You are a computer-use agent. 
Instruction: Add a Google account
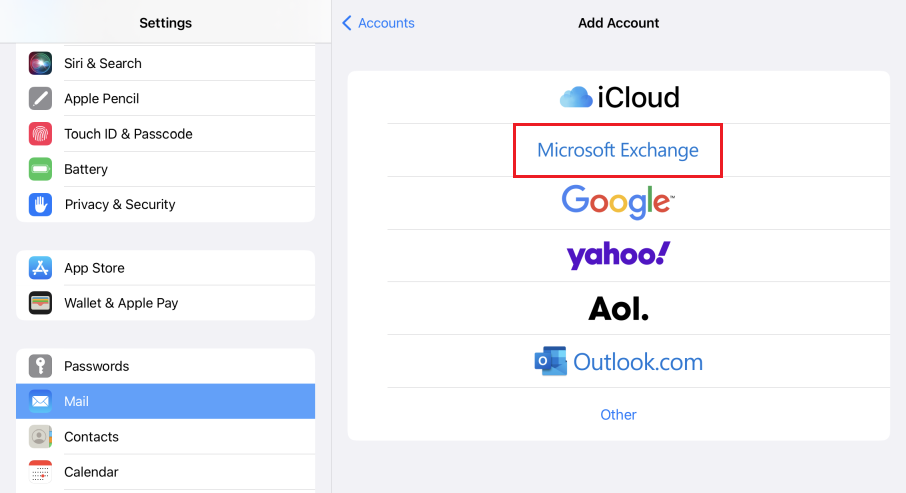click(x=618, y=203)
